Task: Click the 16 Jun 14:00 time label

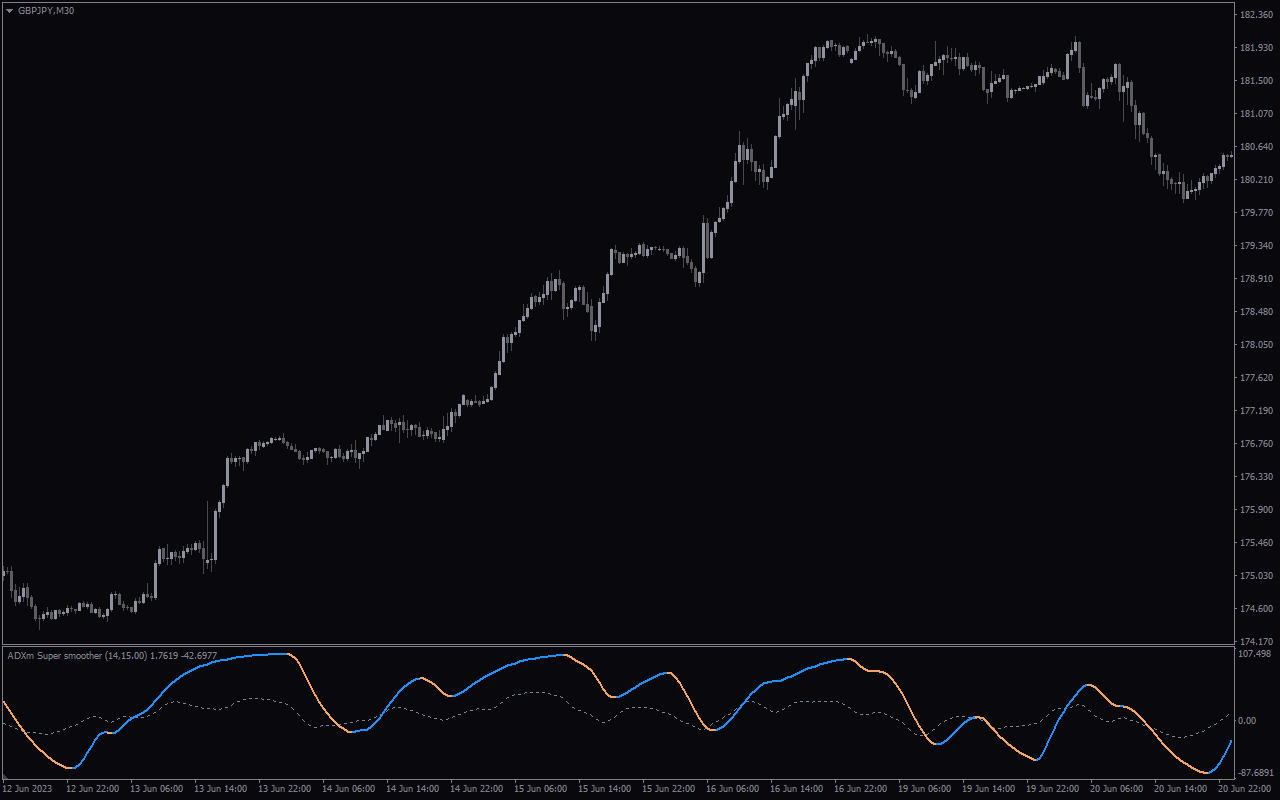Action: click(796, 789)
